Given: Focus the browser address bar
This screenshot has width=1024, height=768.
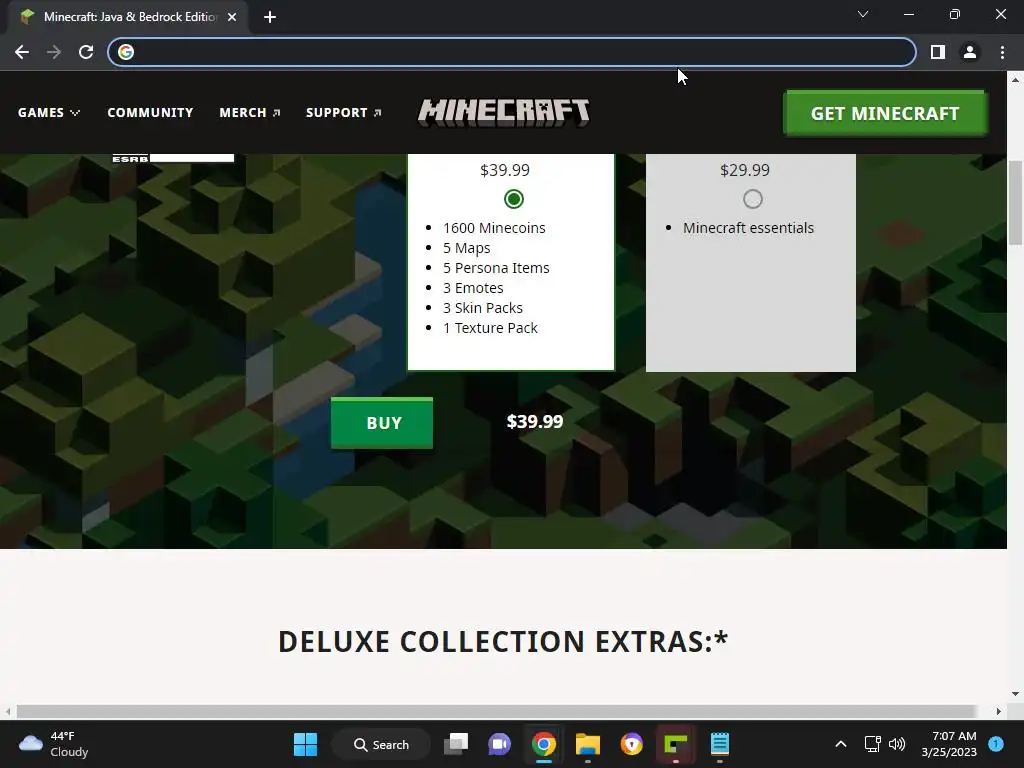Looking at the screenshot, I should 512,52.
